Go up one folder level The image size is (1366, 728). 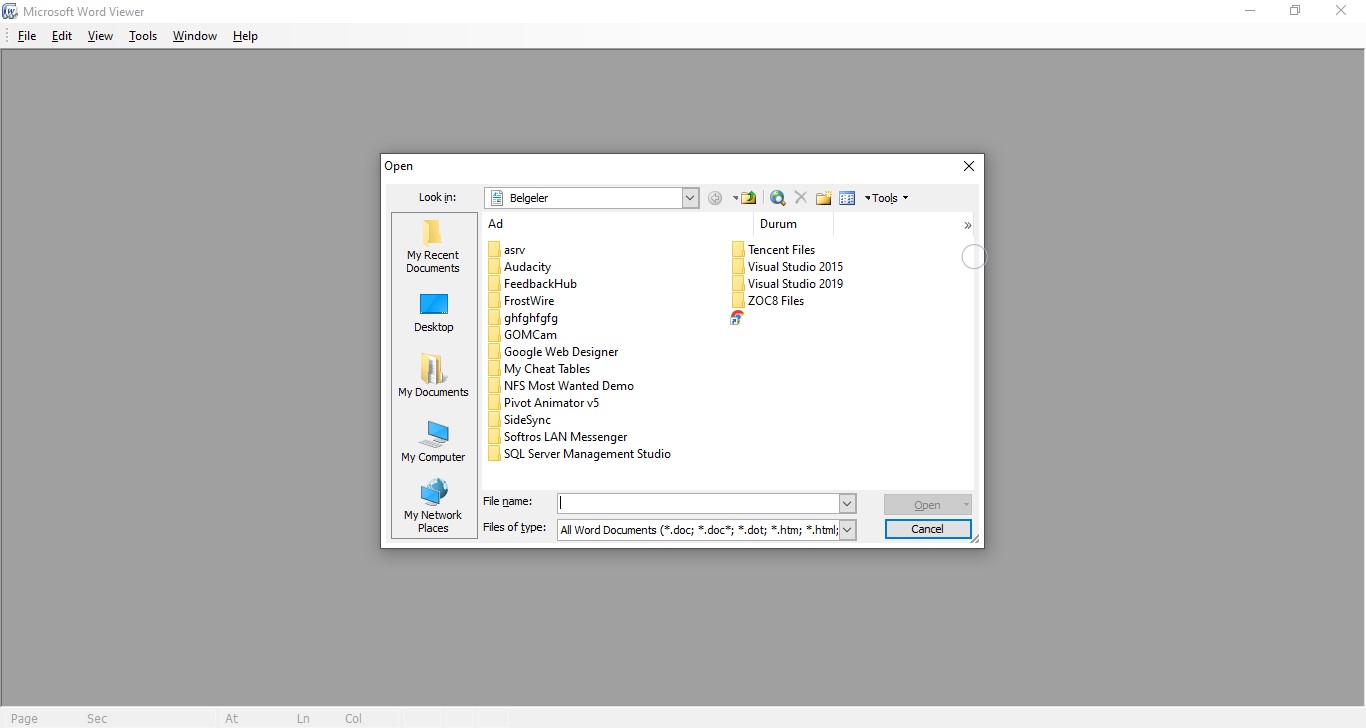coord(748,198)
